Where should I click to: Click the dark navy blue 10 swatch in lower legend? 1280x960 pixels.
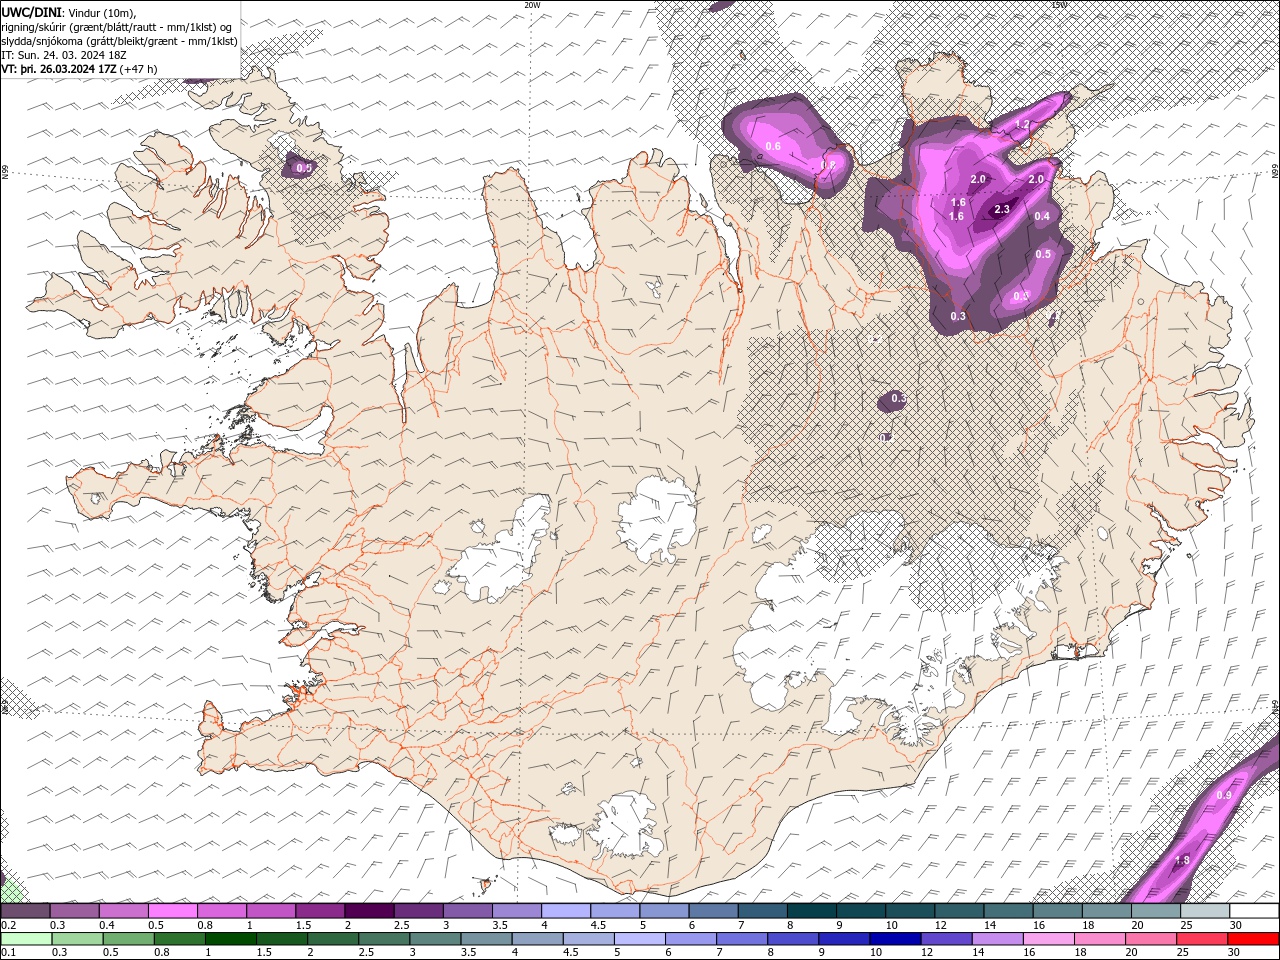click(894, 939)
